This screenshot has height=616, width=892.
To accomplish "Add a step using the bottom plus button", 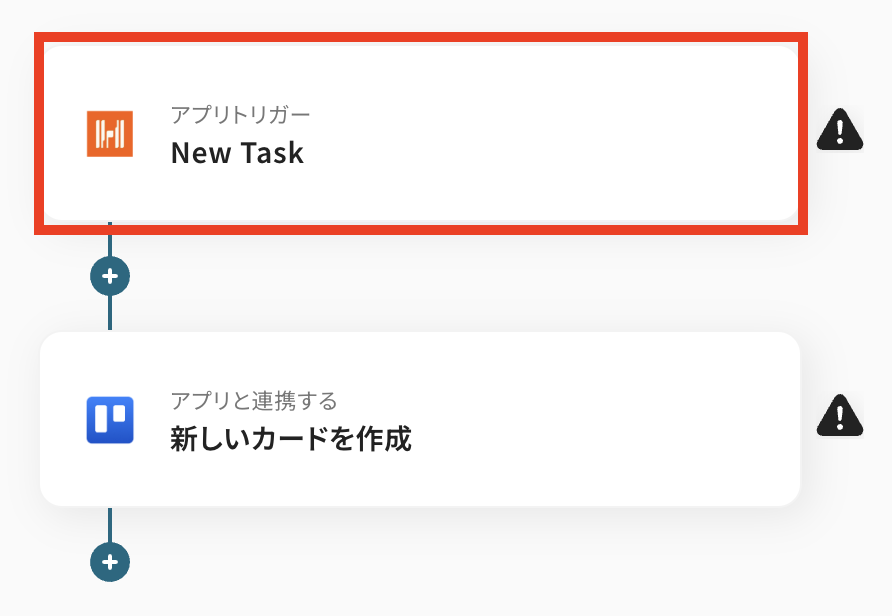I will 110,562.
